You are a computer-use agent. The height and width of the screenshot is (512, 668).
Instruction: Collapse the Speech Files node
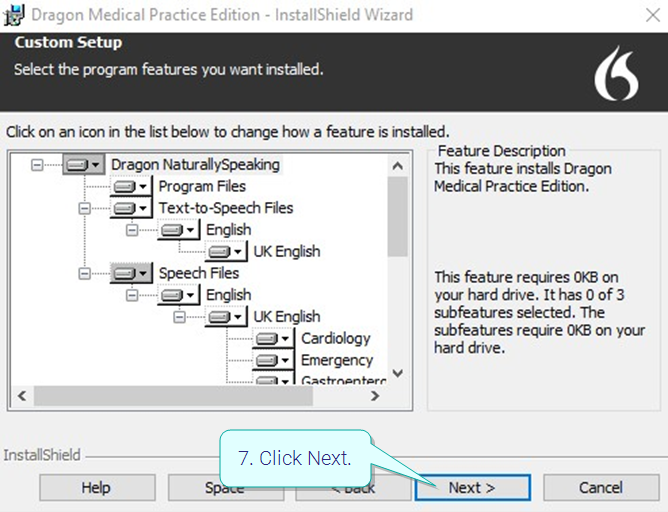[84, 273]
